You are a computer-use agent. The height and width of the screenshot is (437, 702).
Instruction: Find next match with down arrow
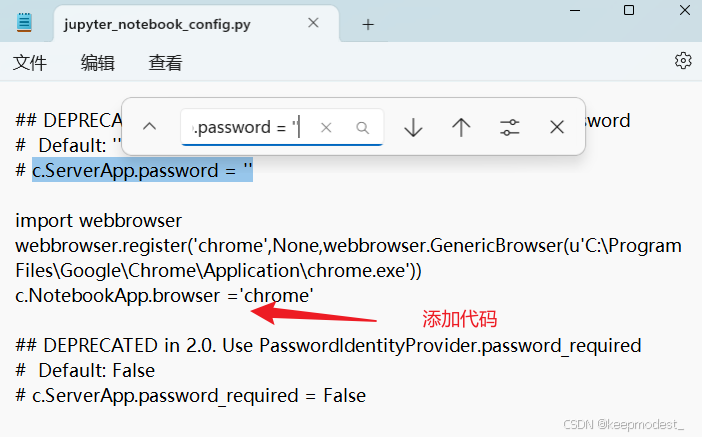click(413, 127)
